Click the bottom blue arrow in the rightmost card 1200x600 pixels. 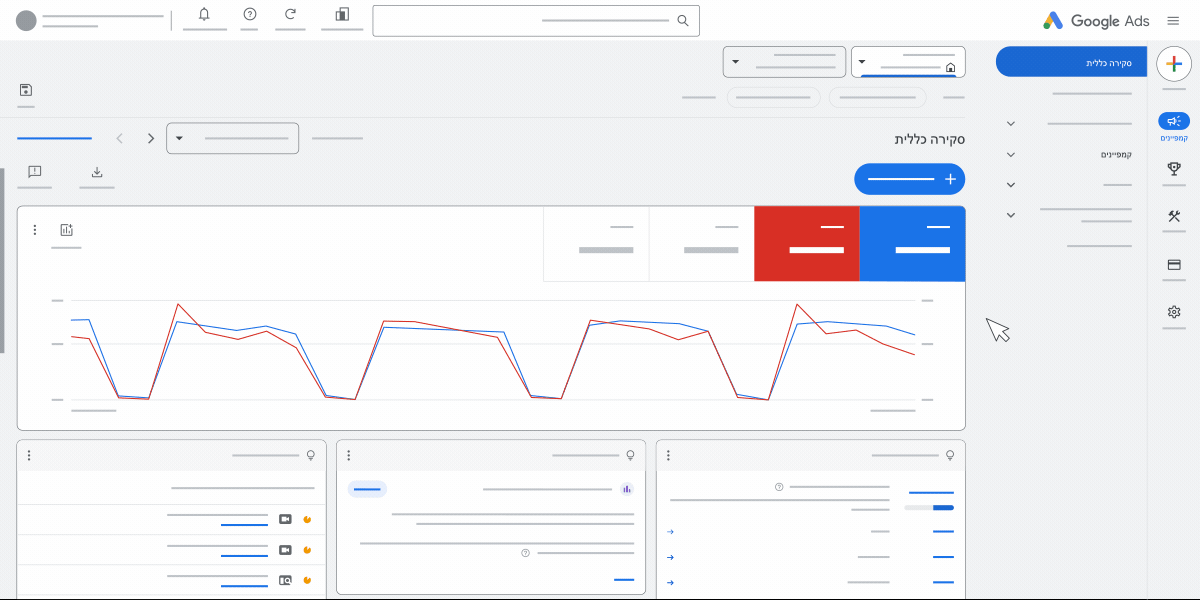click(x=670, y=582)
